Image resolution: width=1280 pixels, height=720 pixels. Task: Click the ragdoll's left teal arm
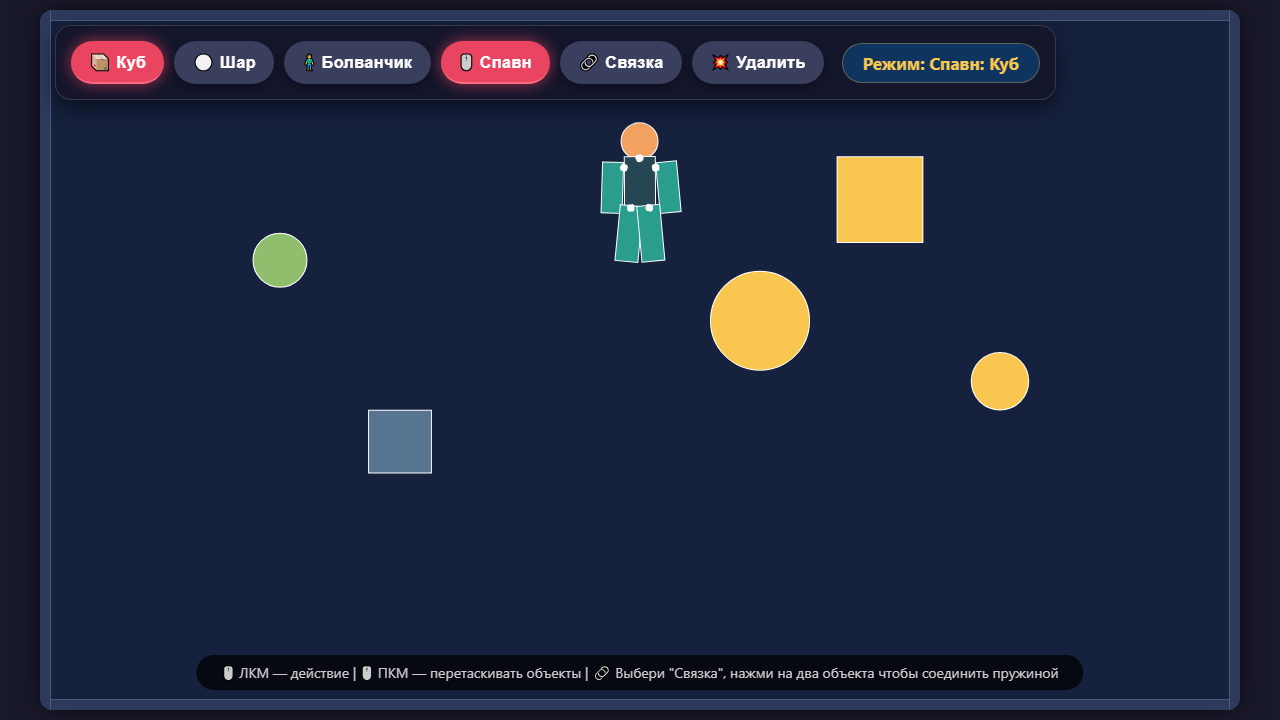pyautogui.click(x=612, y=187)
